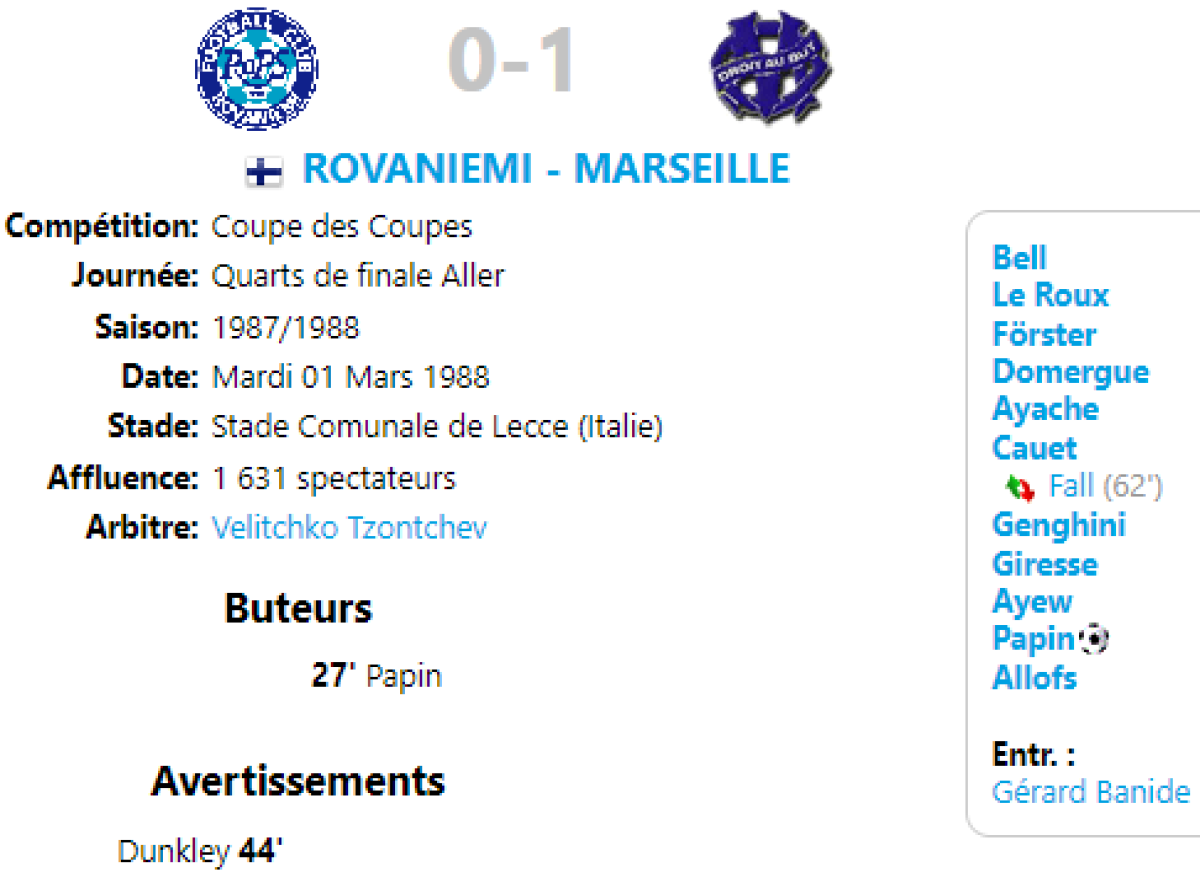Viewport: 1200px width, 877px height.
Task: Click the soccer ball icon next to Papin
Action: pyautogui.click(x=1096, y=639)
